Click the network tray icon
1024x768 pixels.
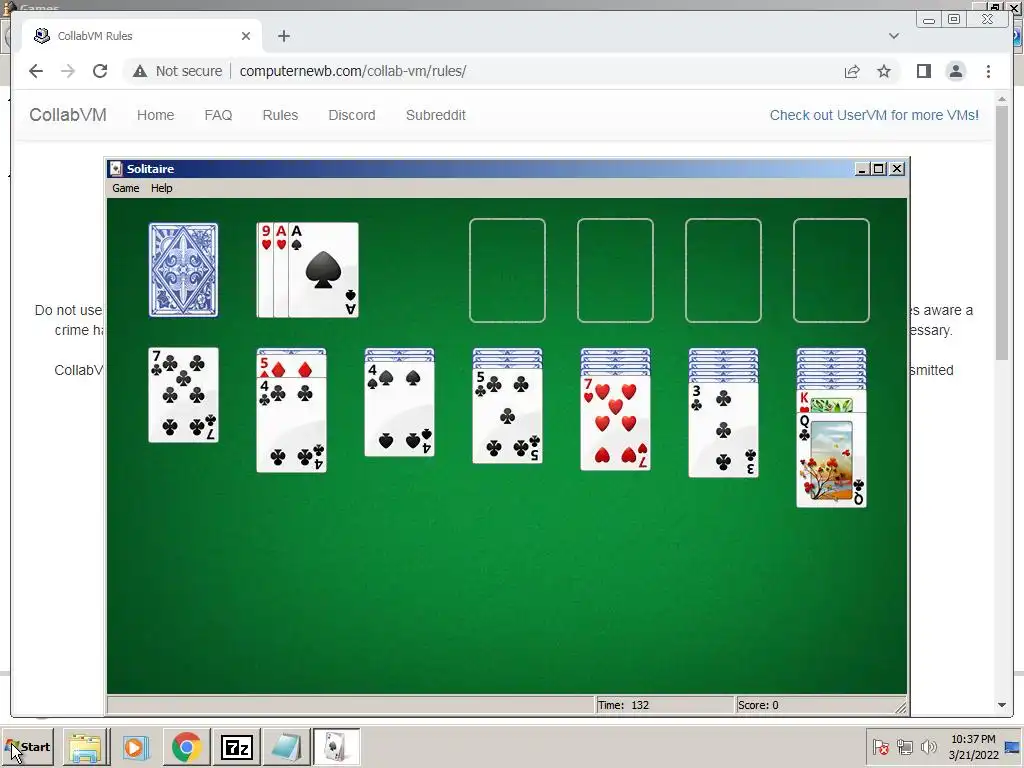coord(904,747)
